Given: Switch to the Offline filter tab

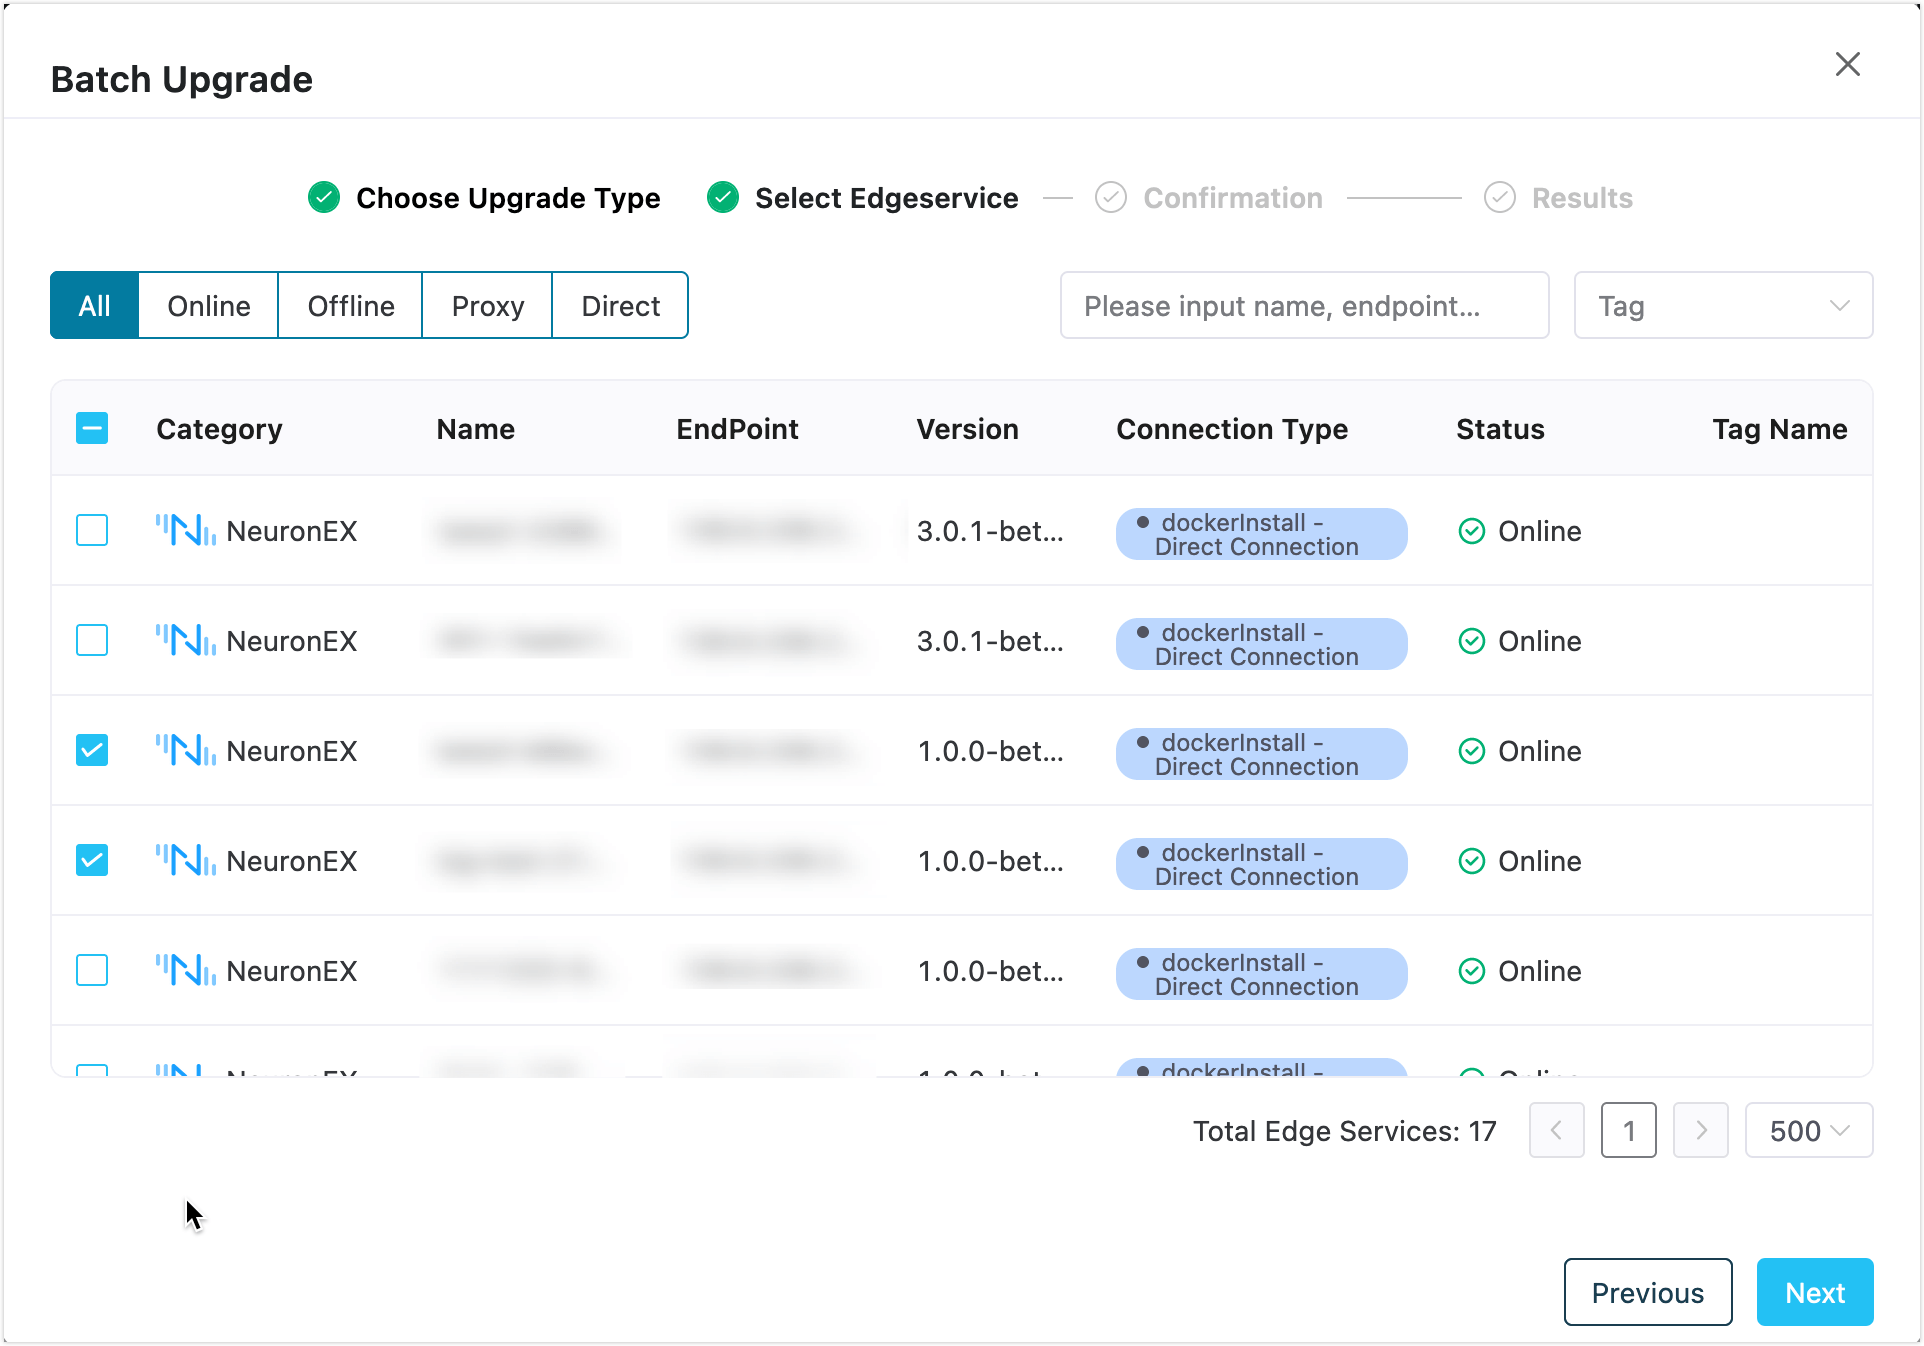Looking at the screenshot, I should coord(350,306).
